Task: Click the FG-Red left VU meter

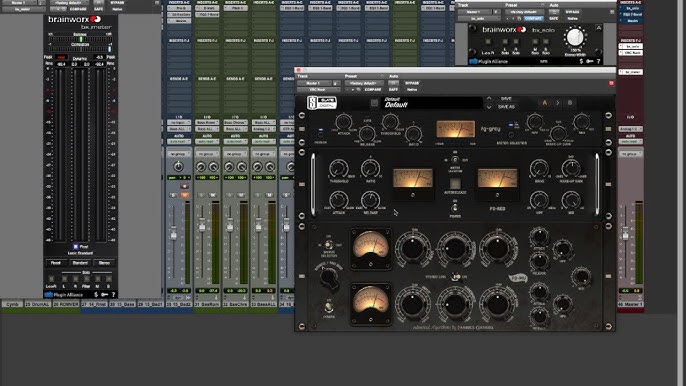Action: click(413, 179)
